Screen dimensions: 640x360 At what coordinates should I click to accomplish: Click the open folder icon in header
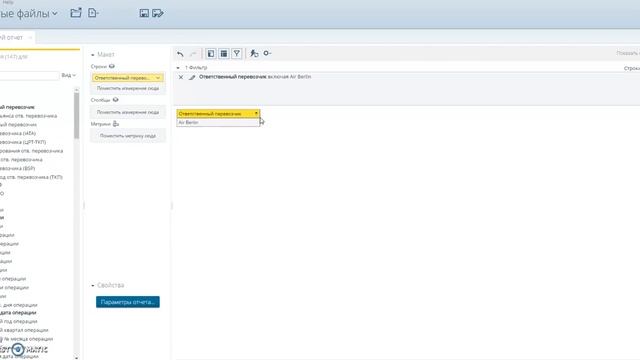coord(76,13)
